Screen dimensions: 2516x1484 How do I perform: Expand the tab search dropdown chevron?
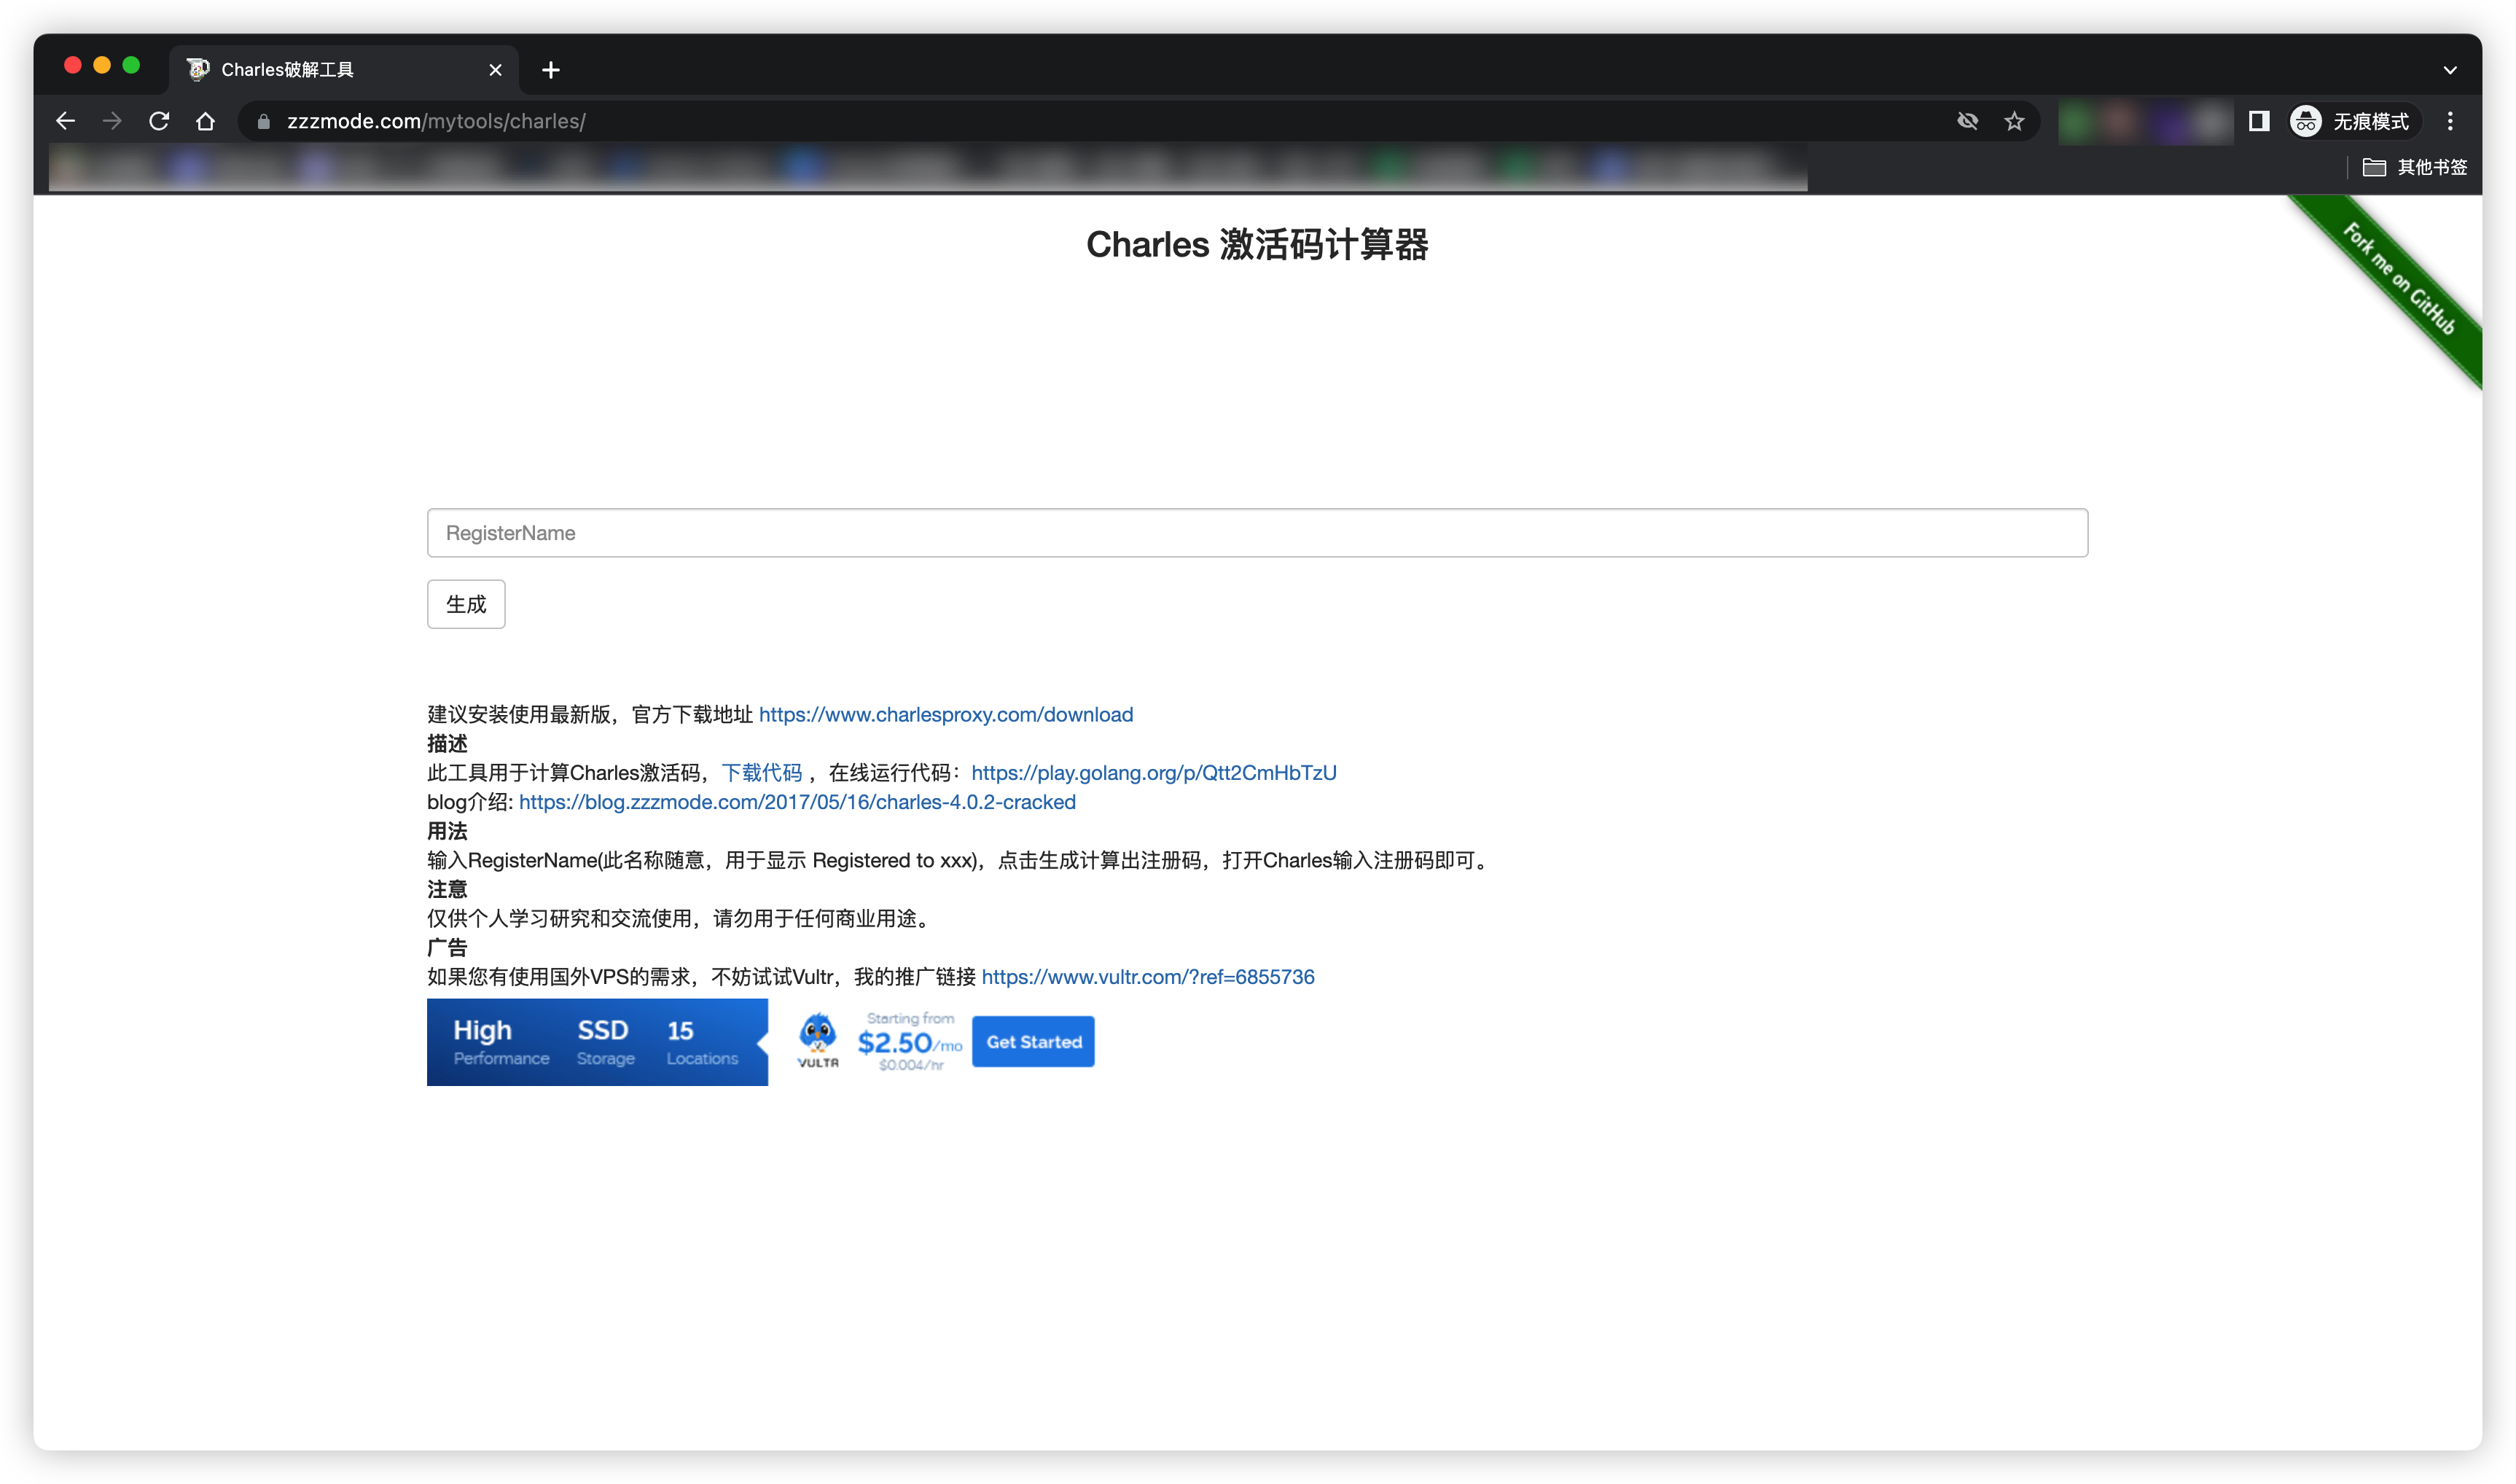click(2449, 70)
